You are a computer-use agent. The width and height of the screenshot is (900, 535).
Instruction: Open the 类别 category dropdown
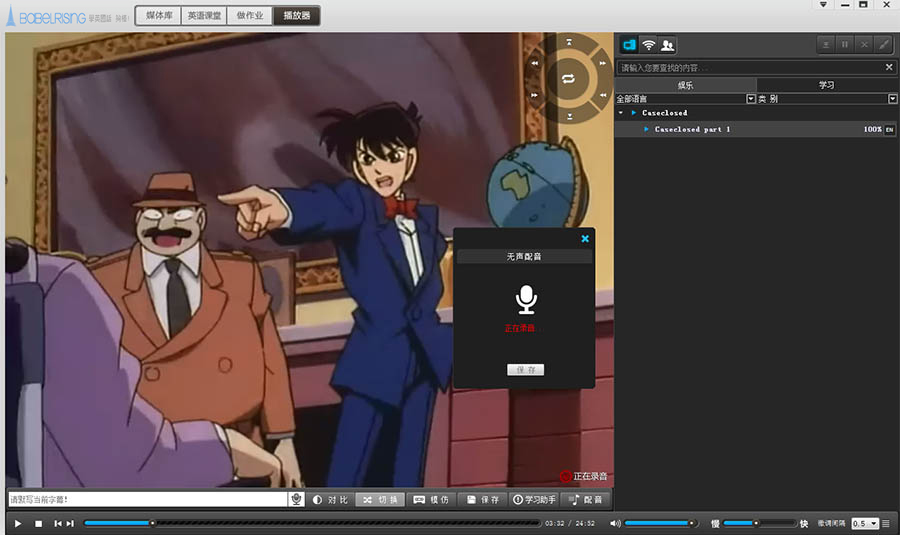click(x=893, y=99)
